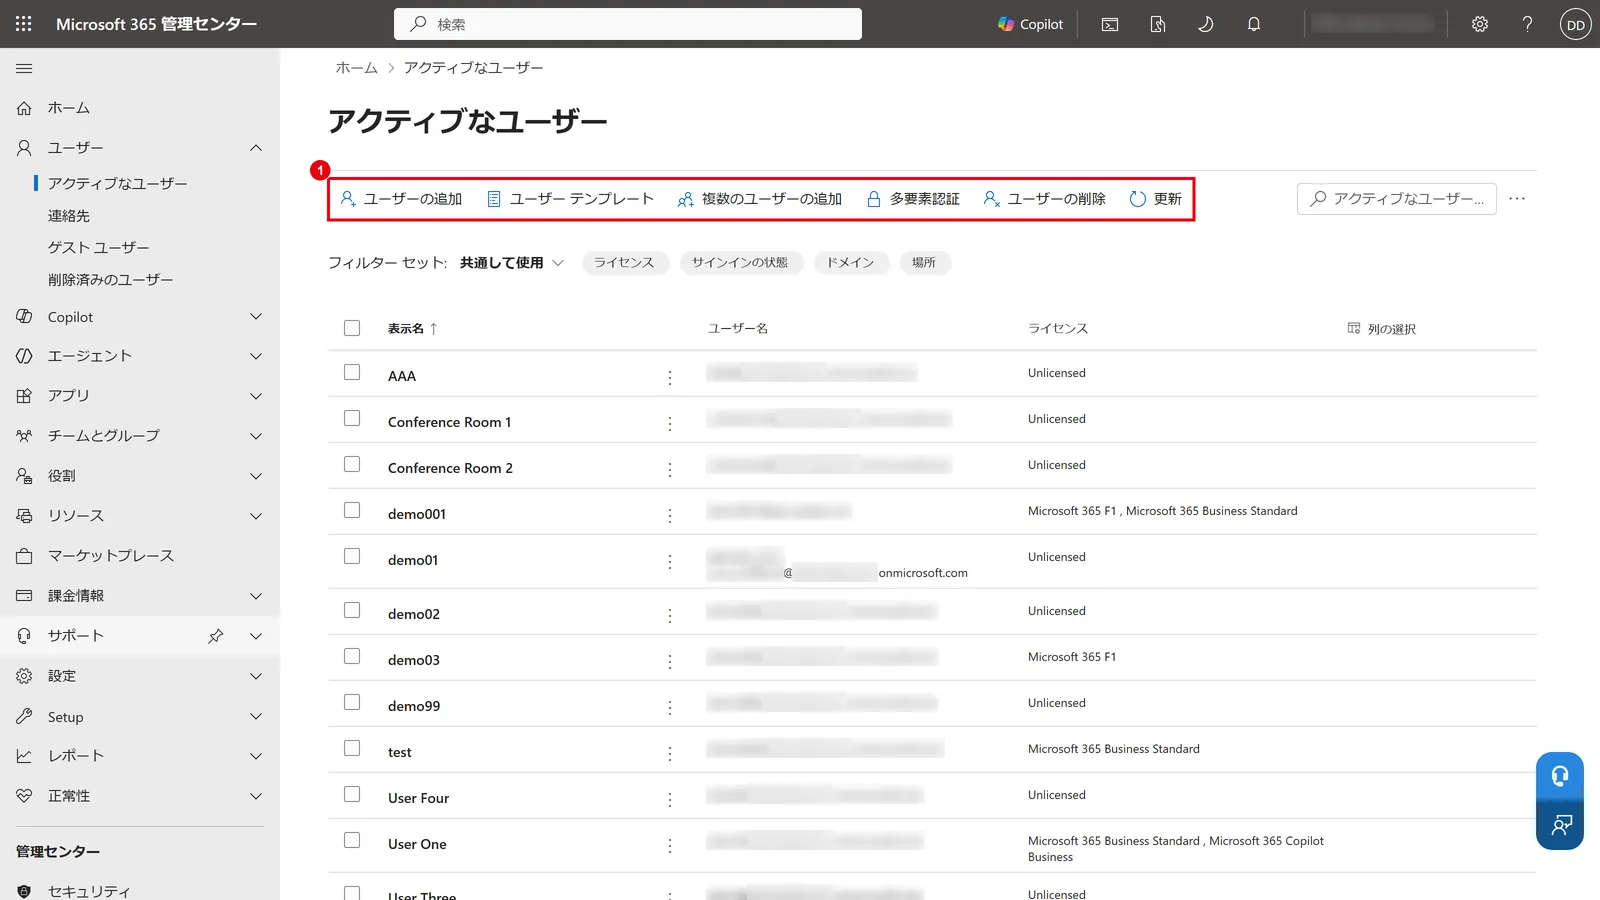The height and width of the screenshot is (900, 1600).
Task: Open the document icon next to Cloud Shell
Action: click(x=1158, y=24)
